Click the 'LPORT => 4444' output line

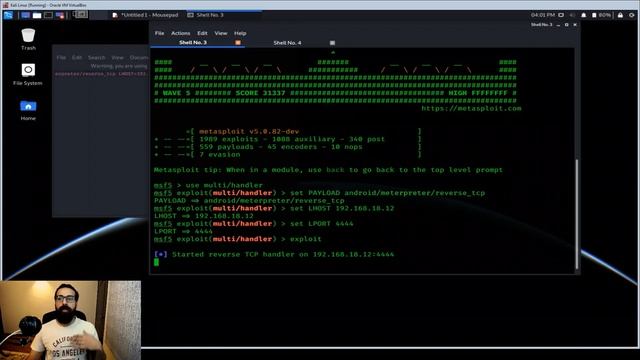click(x=183, y=231)
